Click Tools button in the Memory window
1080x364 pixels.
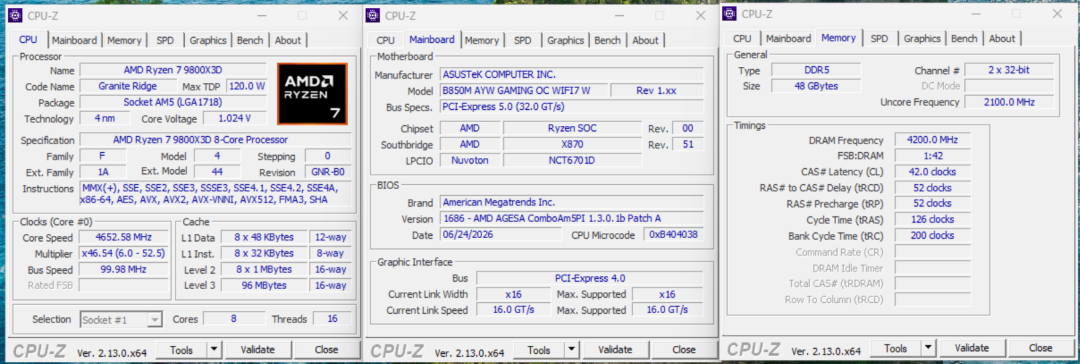tap(896, 347)
